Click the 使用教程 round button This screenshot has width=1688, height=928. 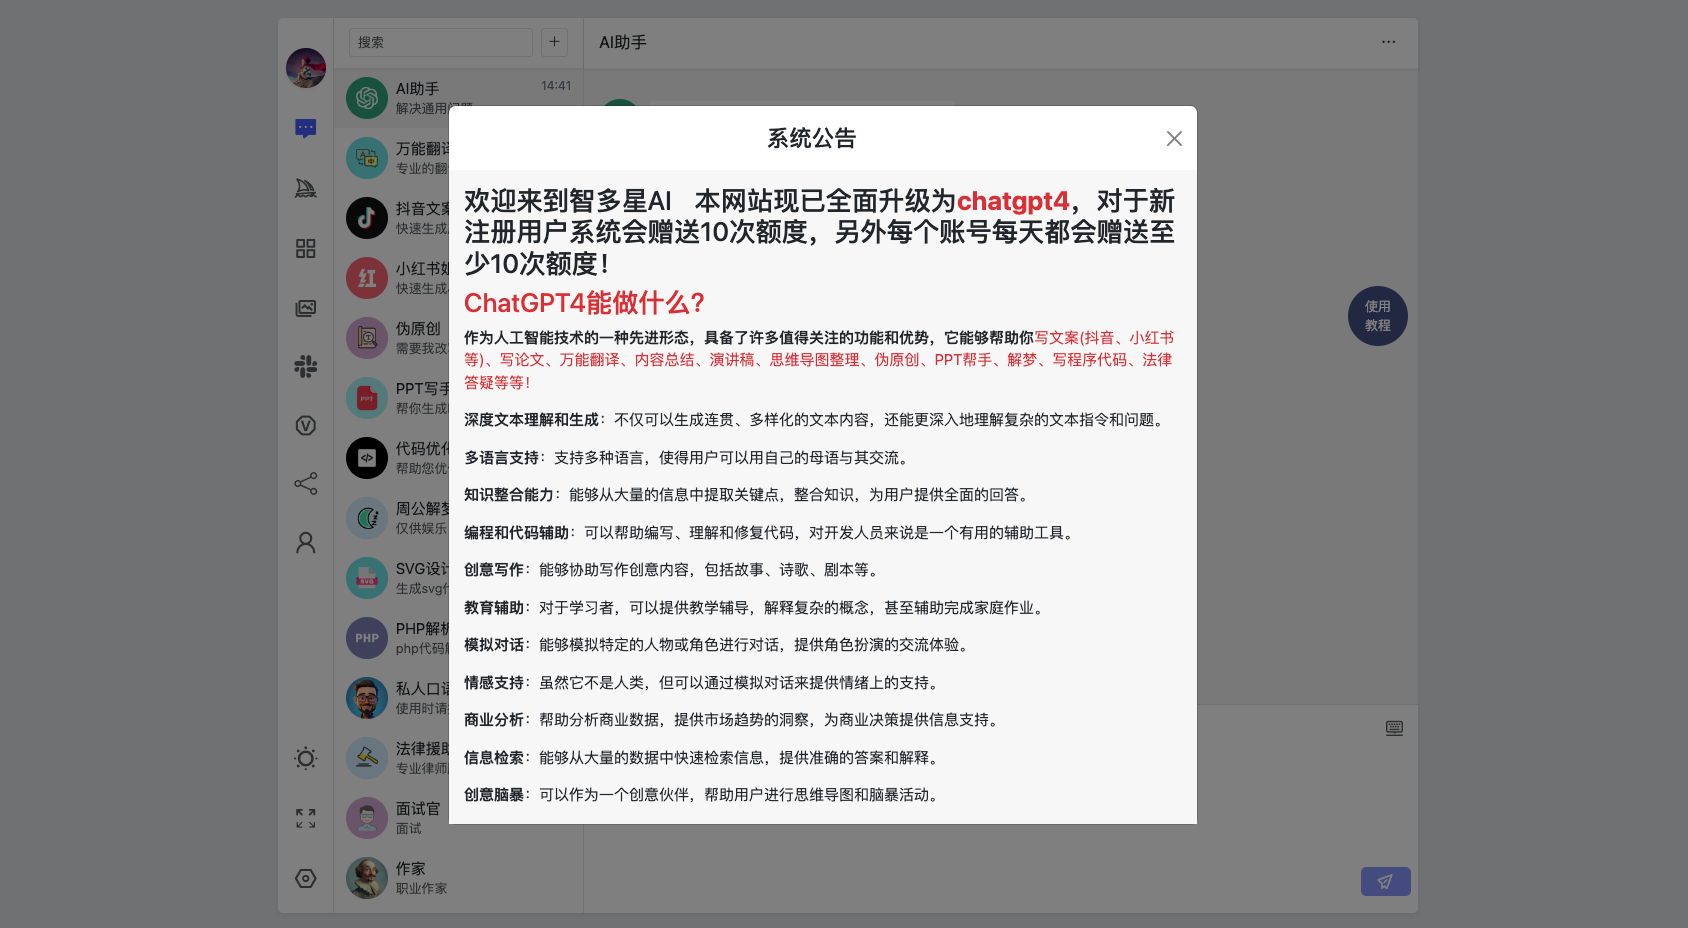point(1378,316)
